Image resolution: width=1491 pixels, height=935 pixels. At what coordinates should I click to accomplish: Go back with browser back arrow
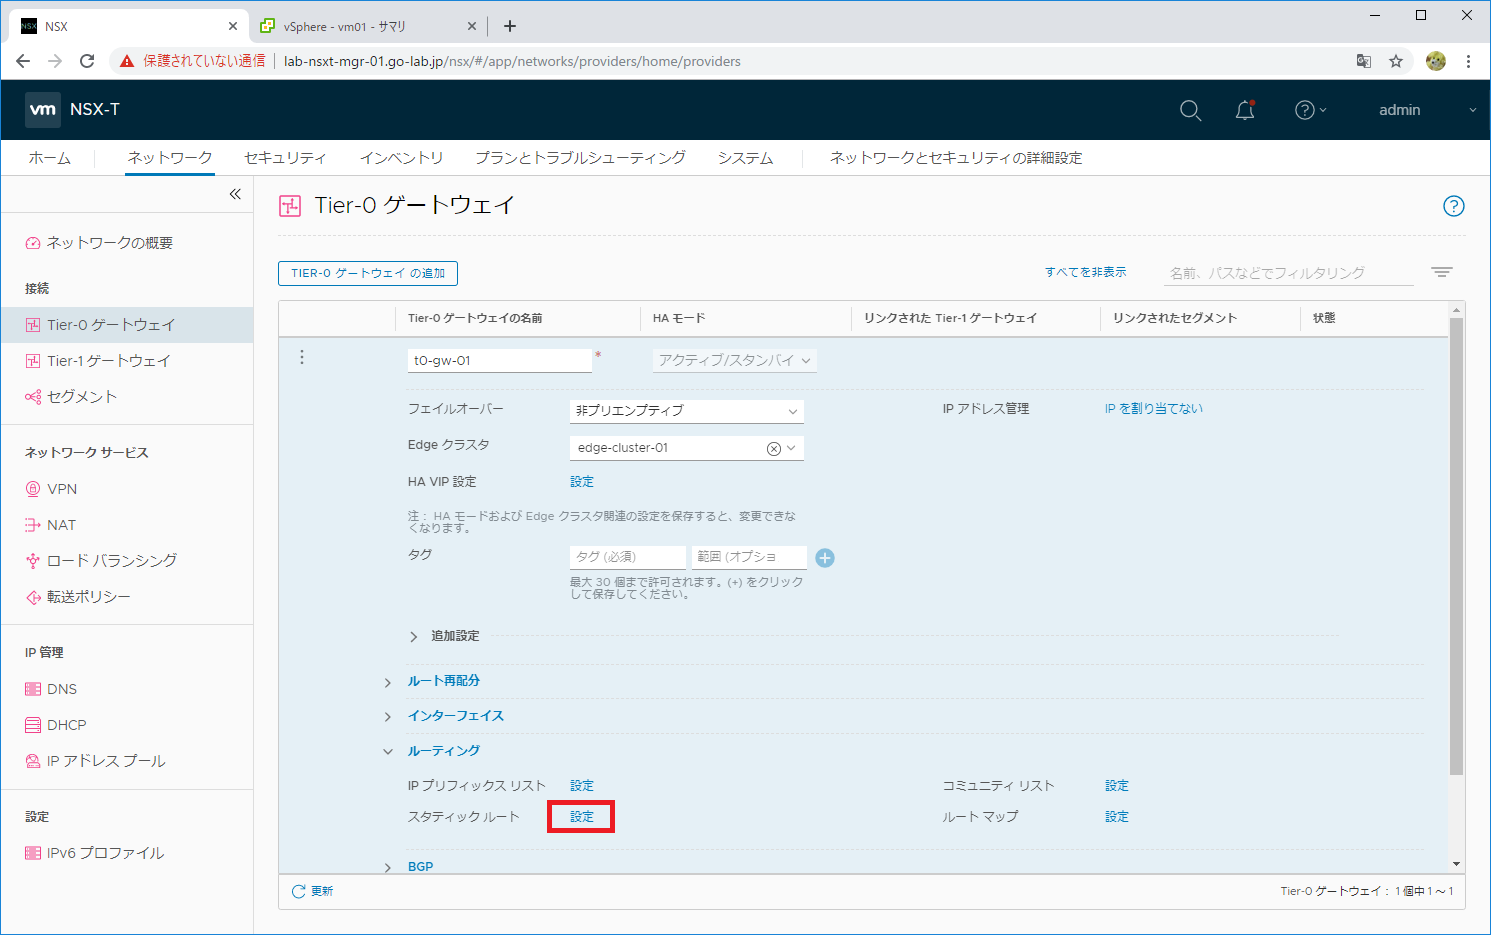23,61
